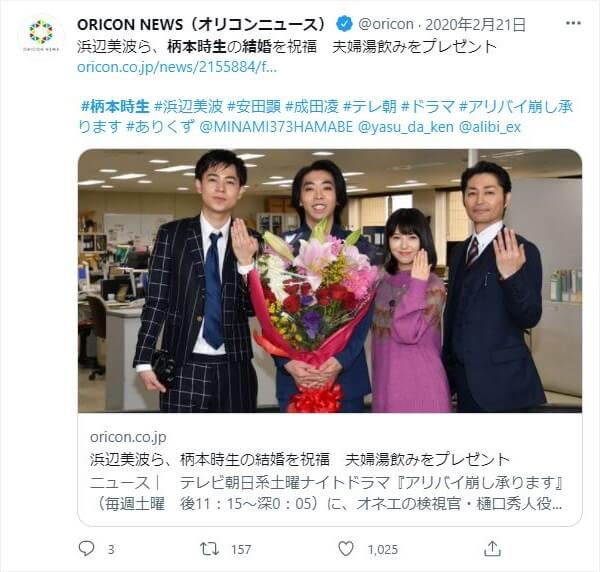The width and height of the screenshot is (600, 572).
Task: Click the reply speech bubble icon
Action: pos(86,549)
